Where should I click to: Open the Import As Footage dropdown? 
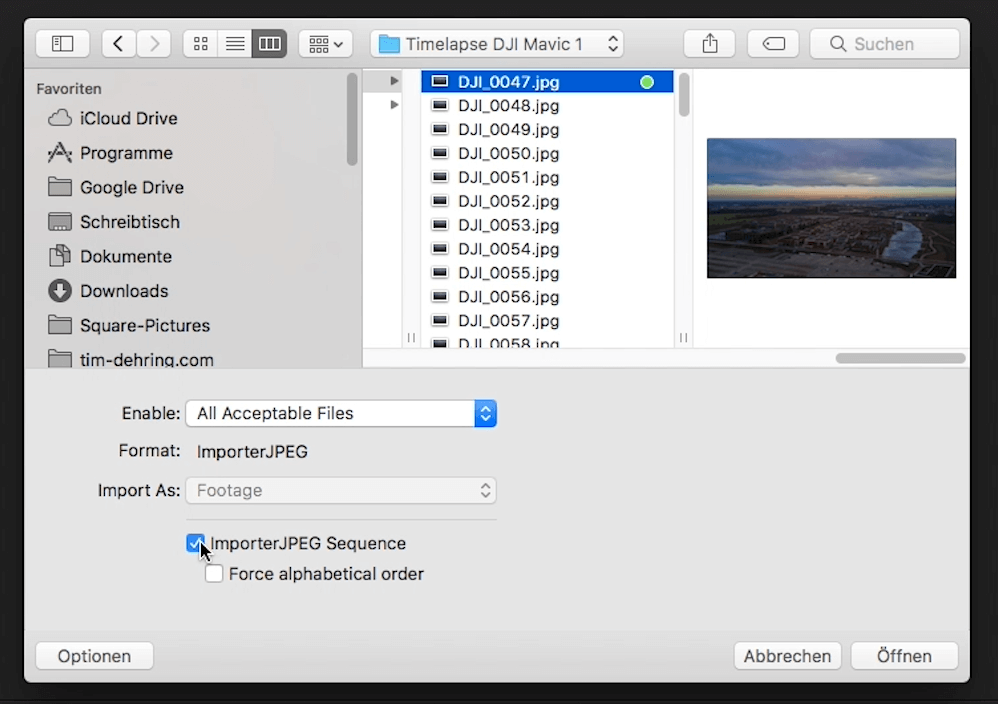pyautogui.click(x=341, y=491)
